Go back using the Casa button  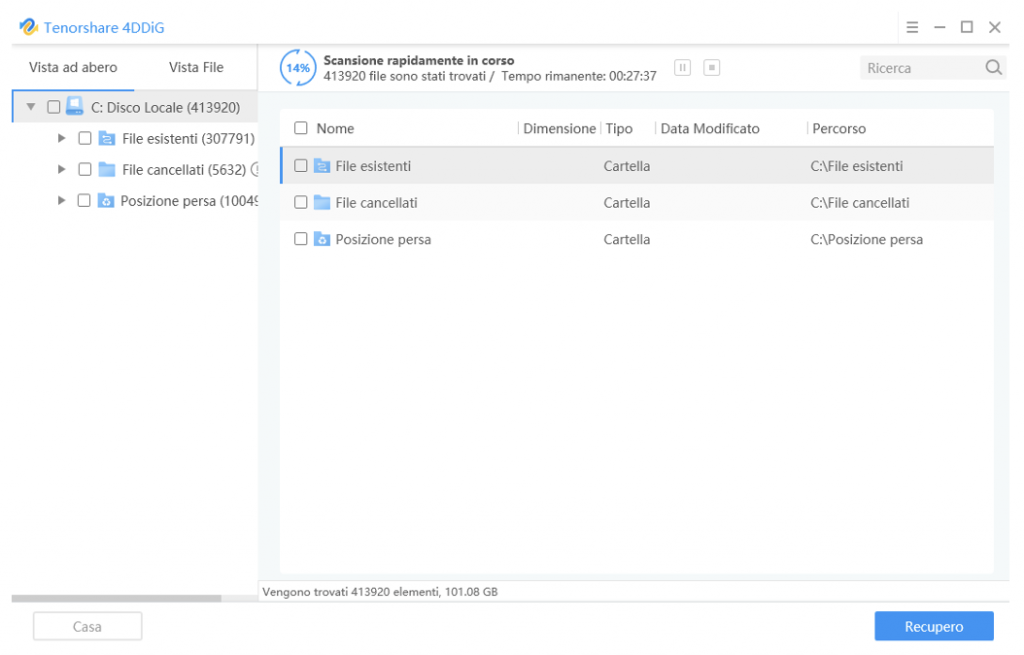87,626
